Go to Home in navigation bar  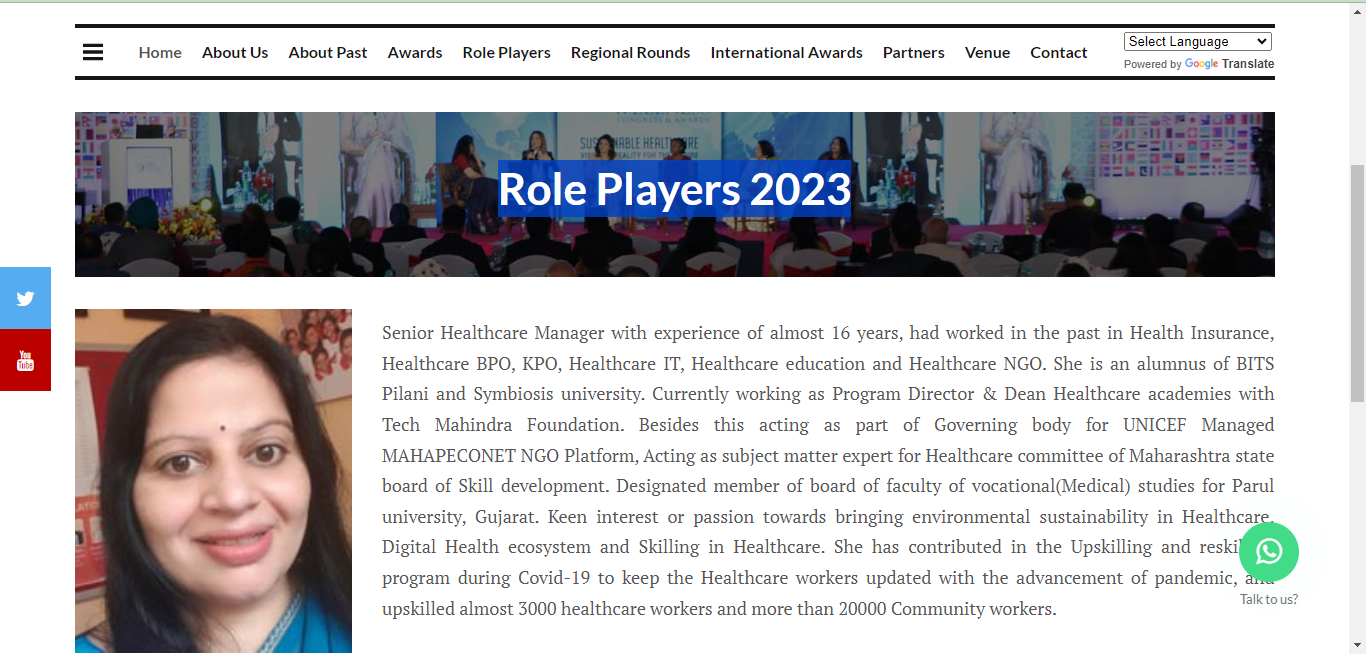(160, 52)
